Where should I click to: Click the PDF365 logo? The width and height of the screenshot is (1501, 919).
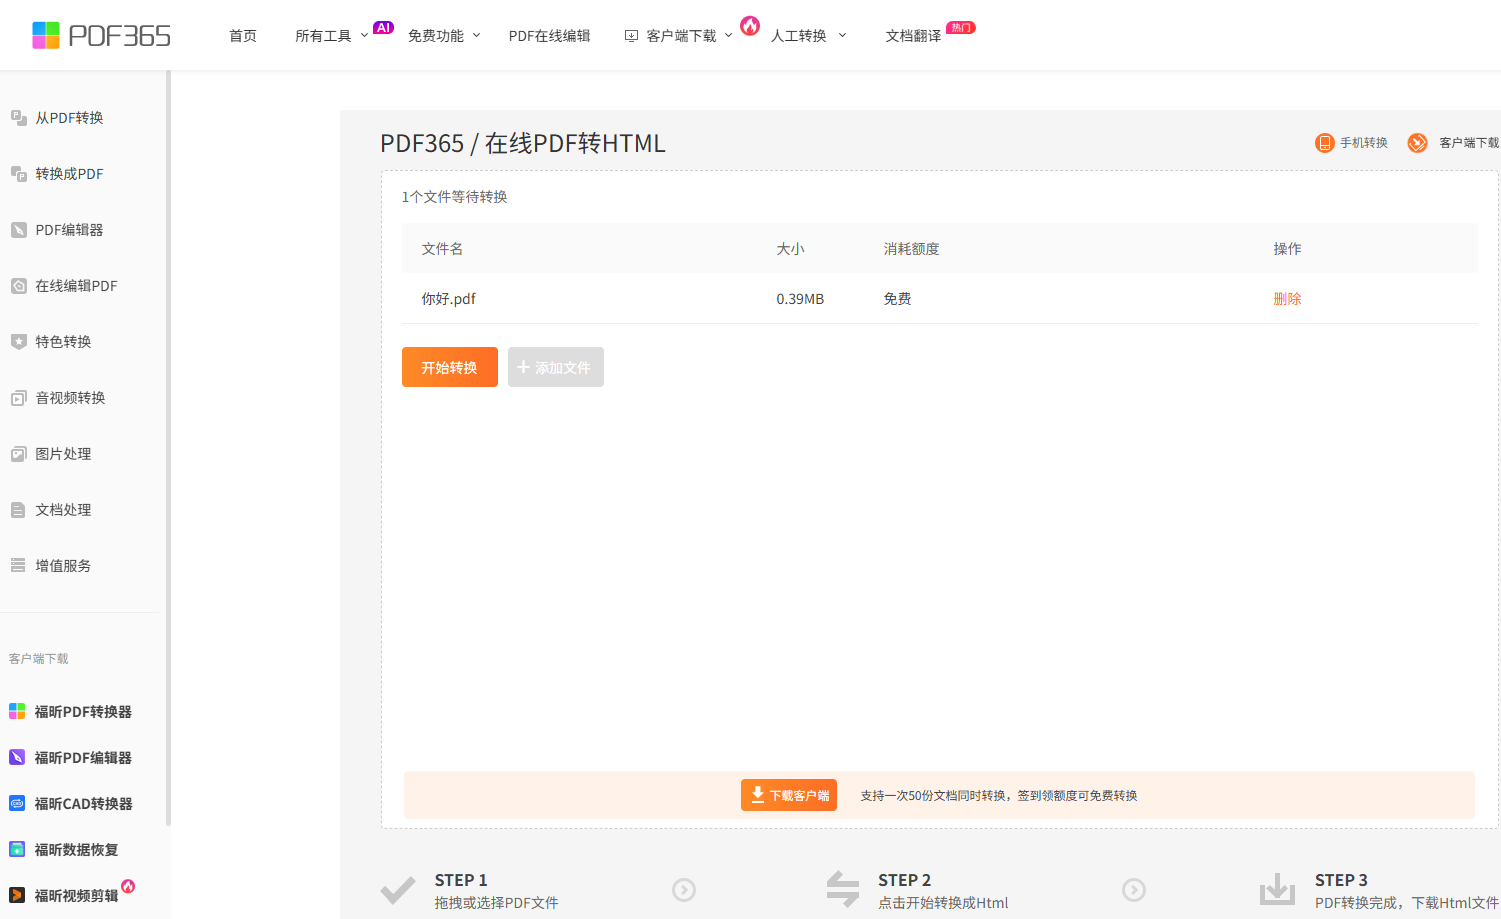coord(101,35)
